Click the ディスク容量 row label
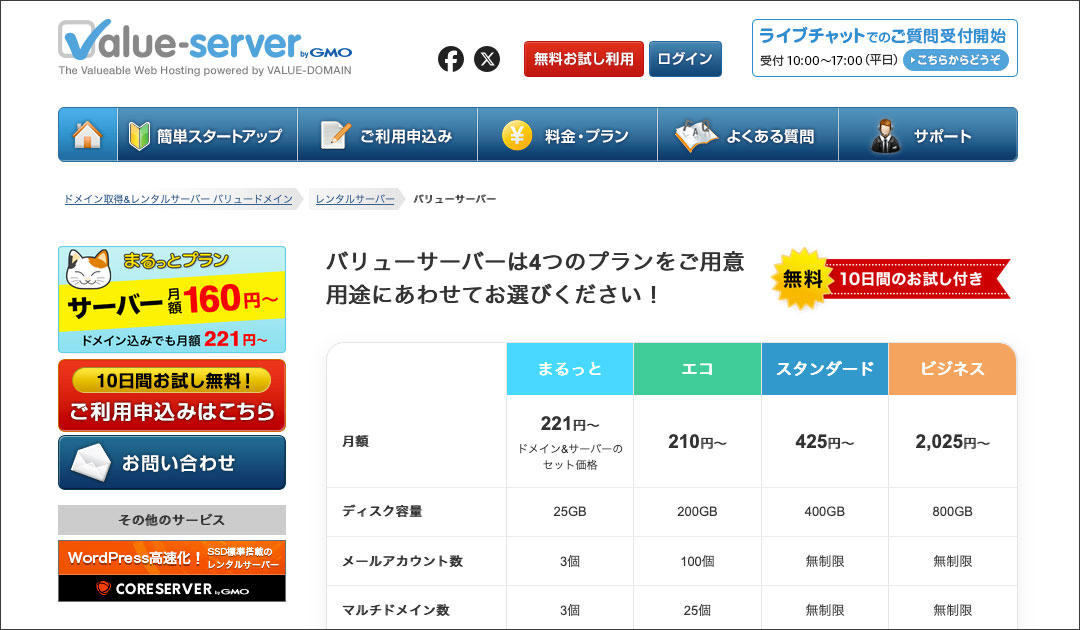The image size is (1080, 630). click(382, 512)
